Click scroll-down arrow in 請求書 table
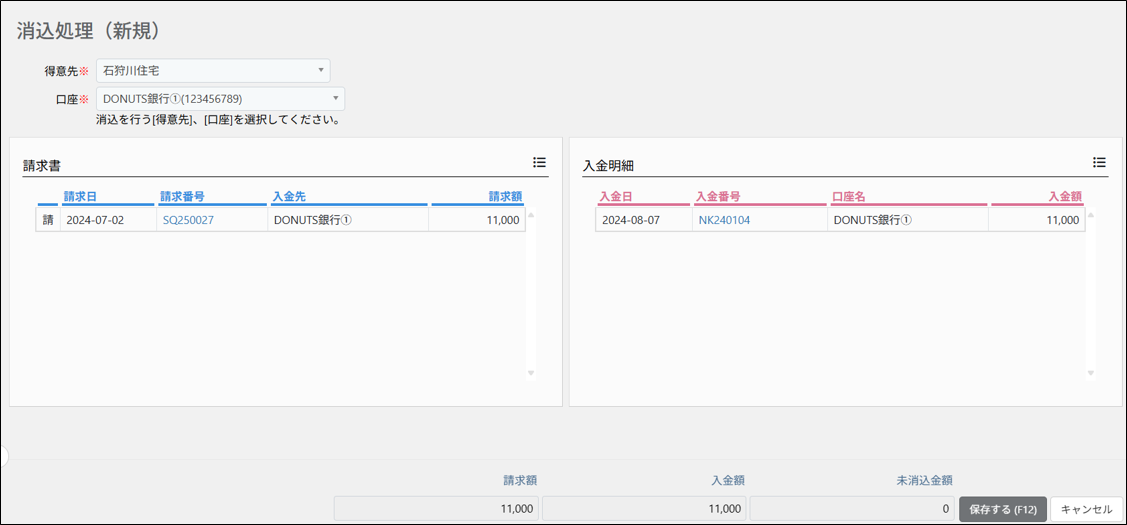The height and width of the screenshot is (525, 1127). click(531, 373)
